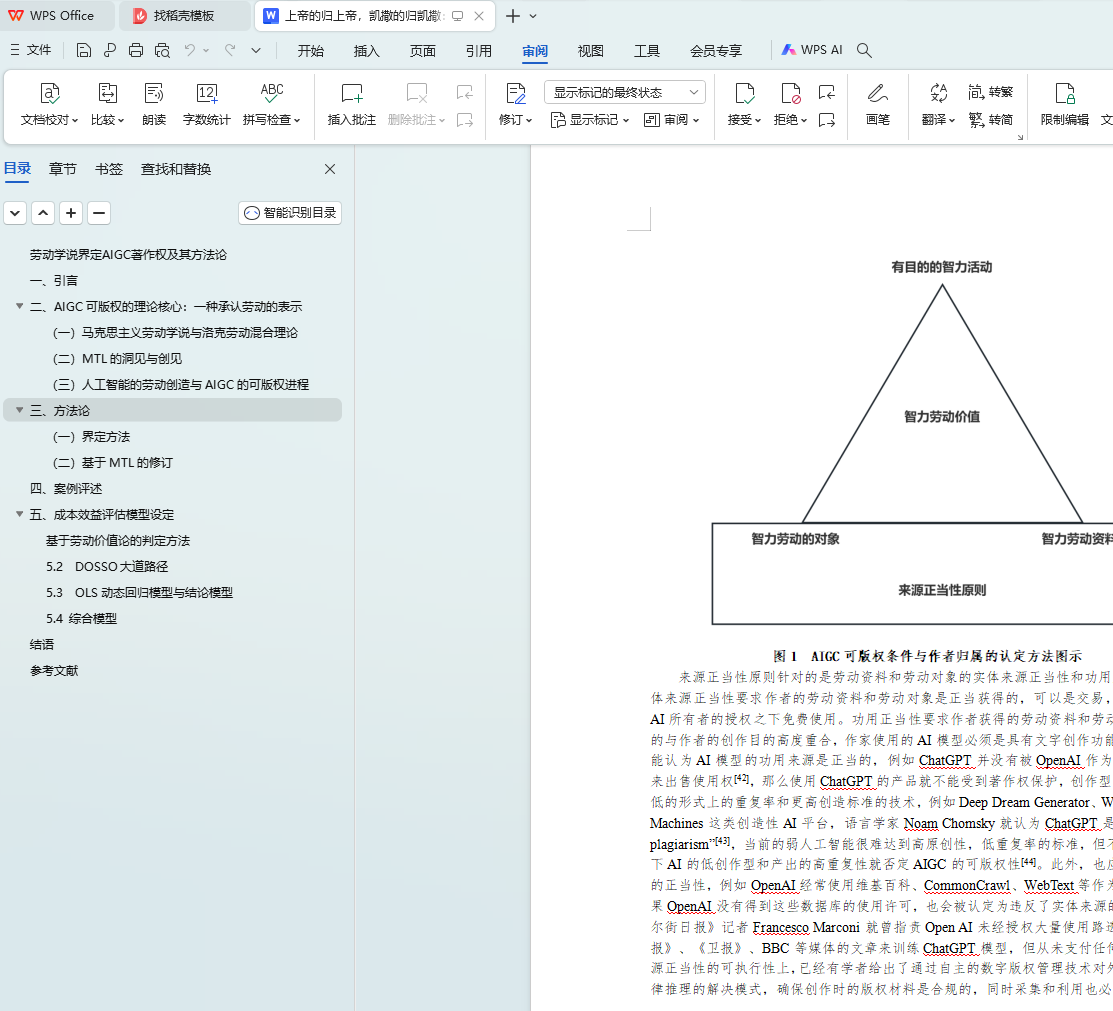
Task: Collapse the 五、成本效益评估模型设定 tree node
Action: (x=20, y=514)
